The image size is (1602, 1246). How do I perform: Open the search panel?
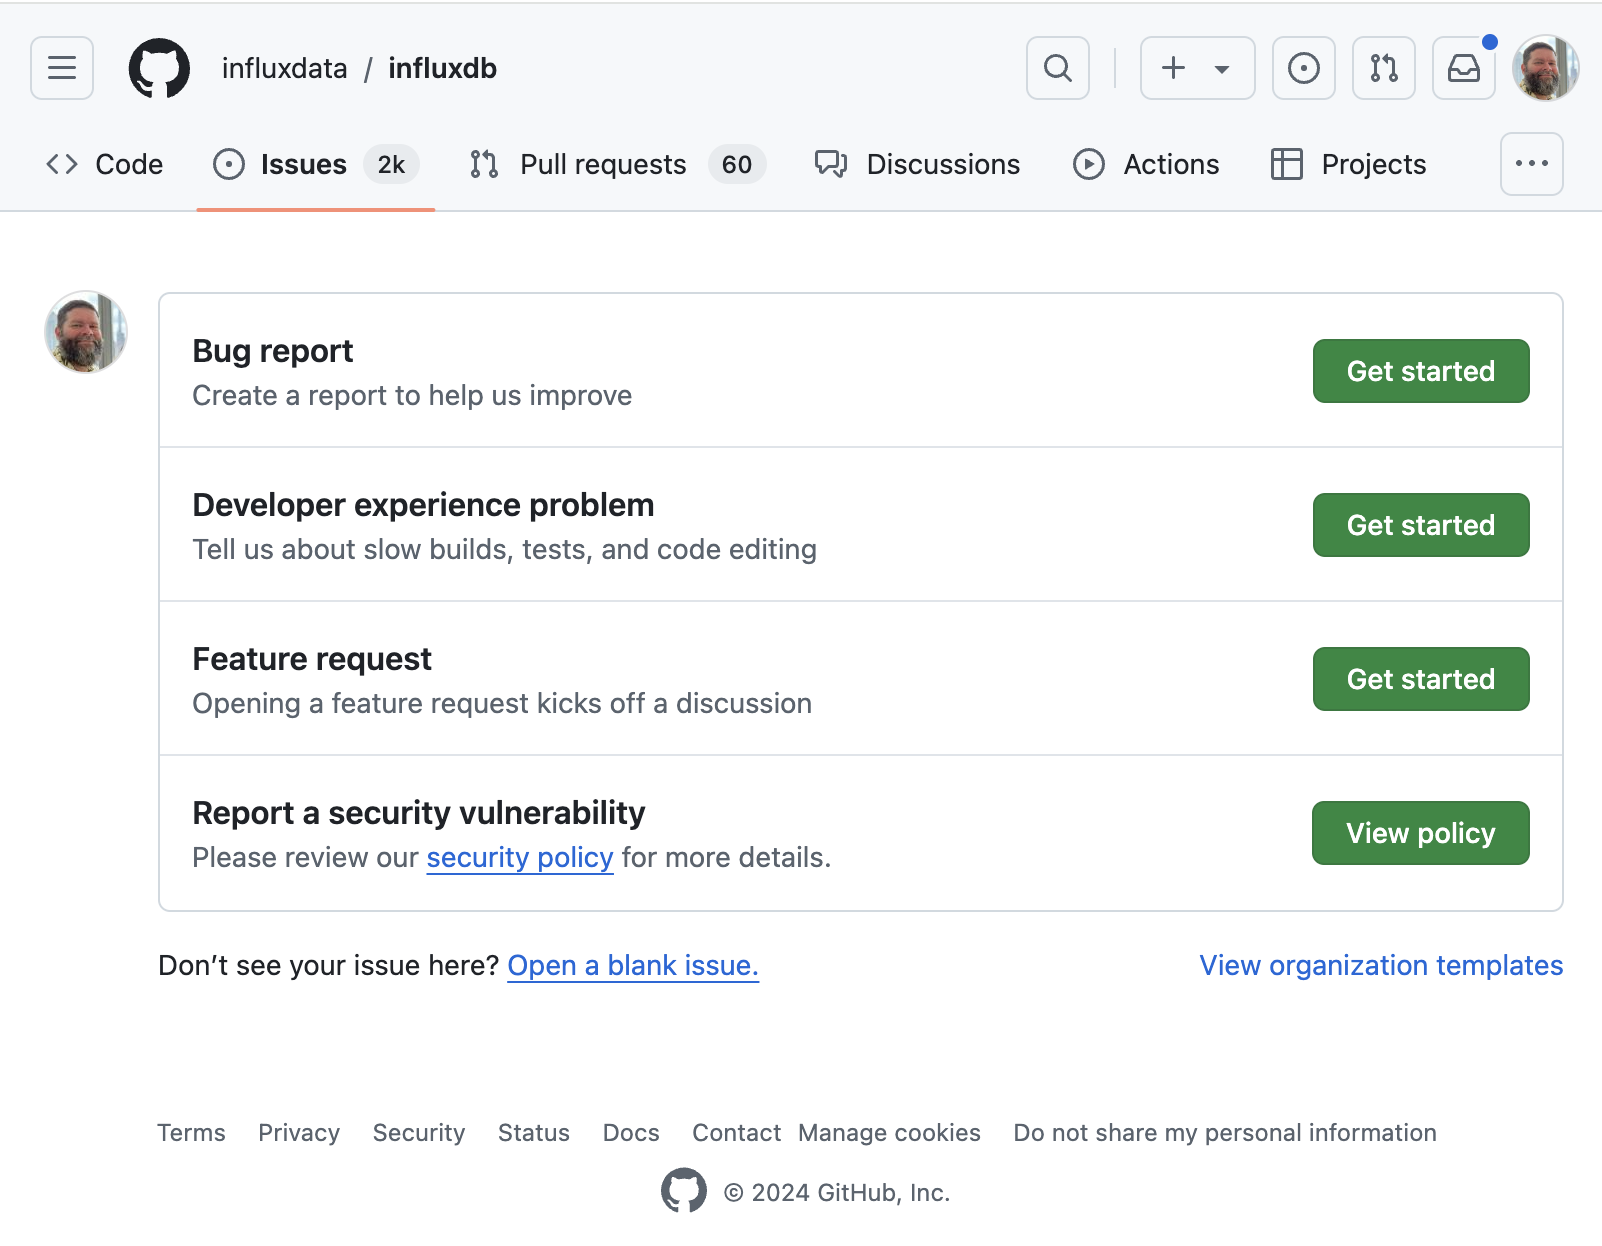(1057, 68)
